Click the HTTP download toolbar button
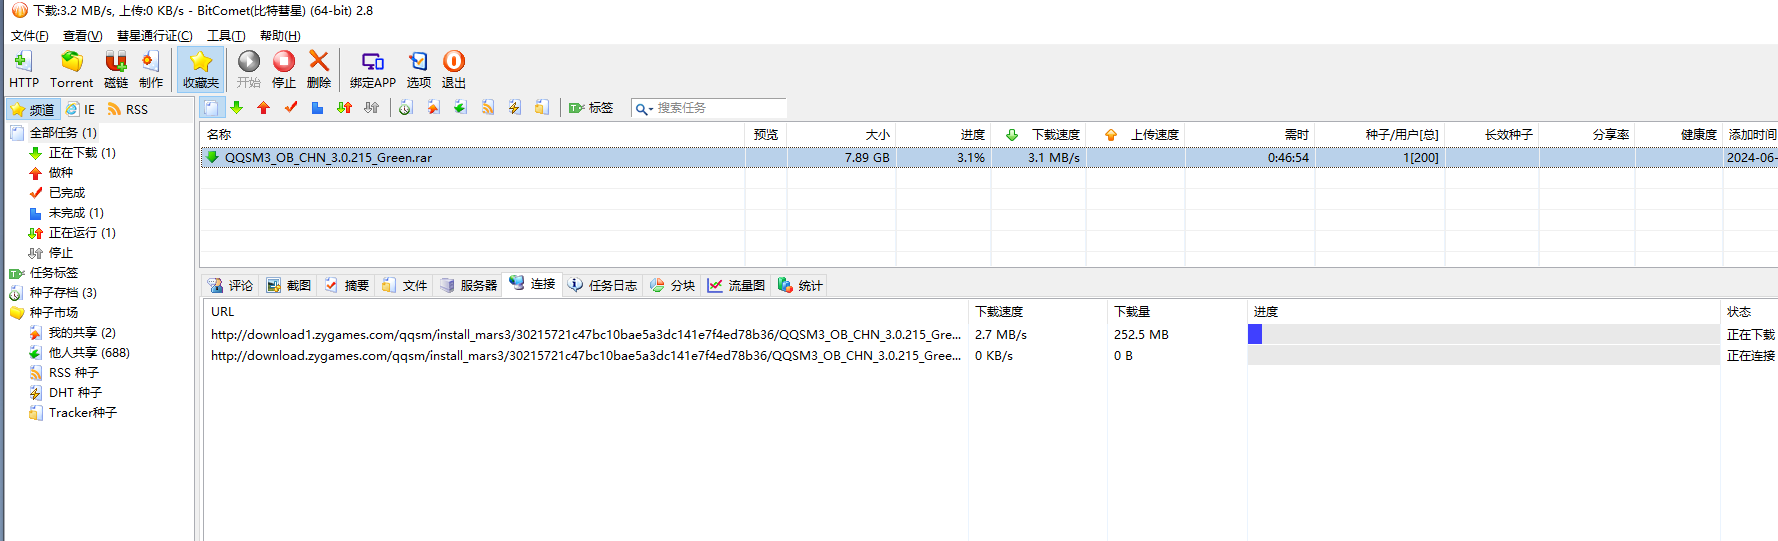The height and width of the screenshot is (541, 1778). pyautogui.click(x=23, y=70)
